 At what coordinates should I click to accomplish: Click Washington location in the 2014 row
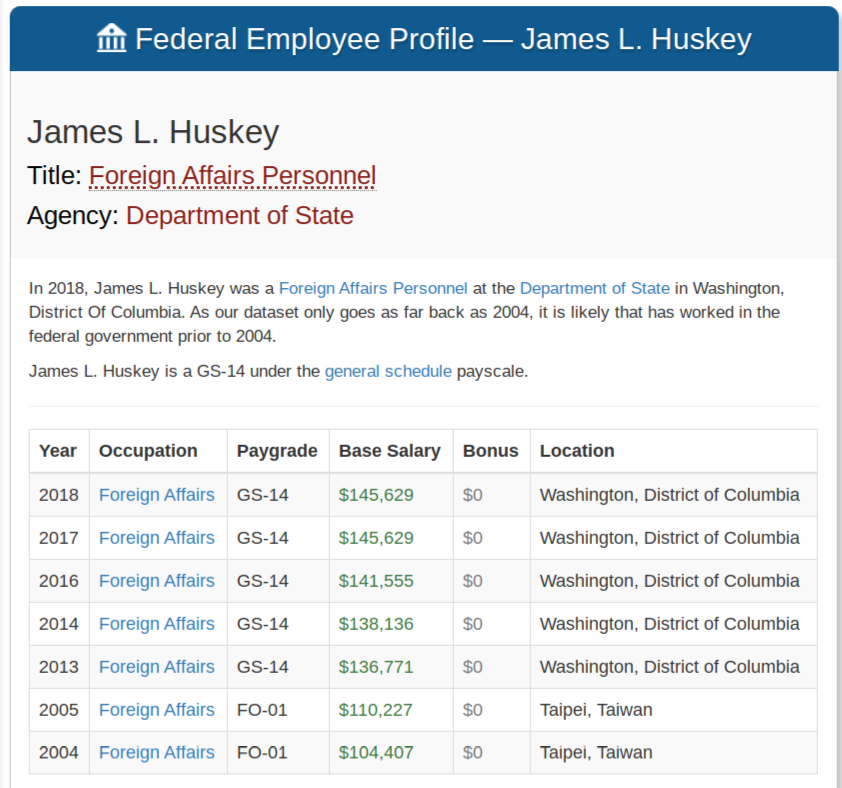pos(670,624)
